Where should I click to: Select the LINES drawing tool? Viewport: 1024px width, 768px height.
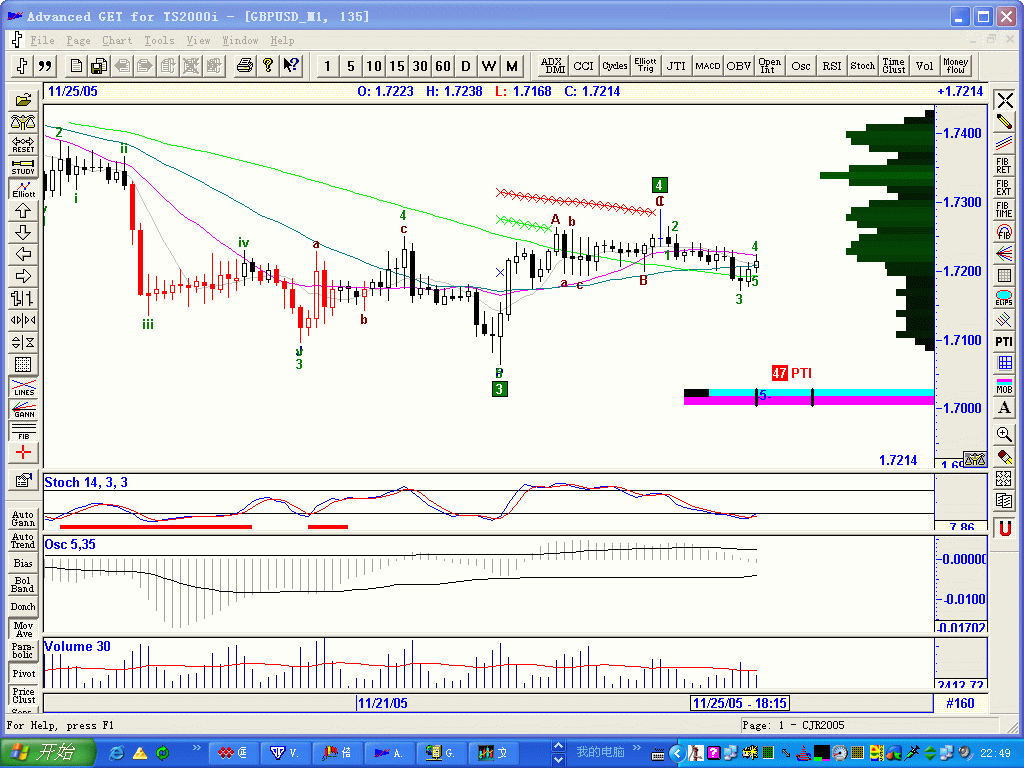pos(23,387)
